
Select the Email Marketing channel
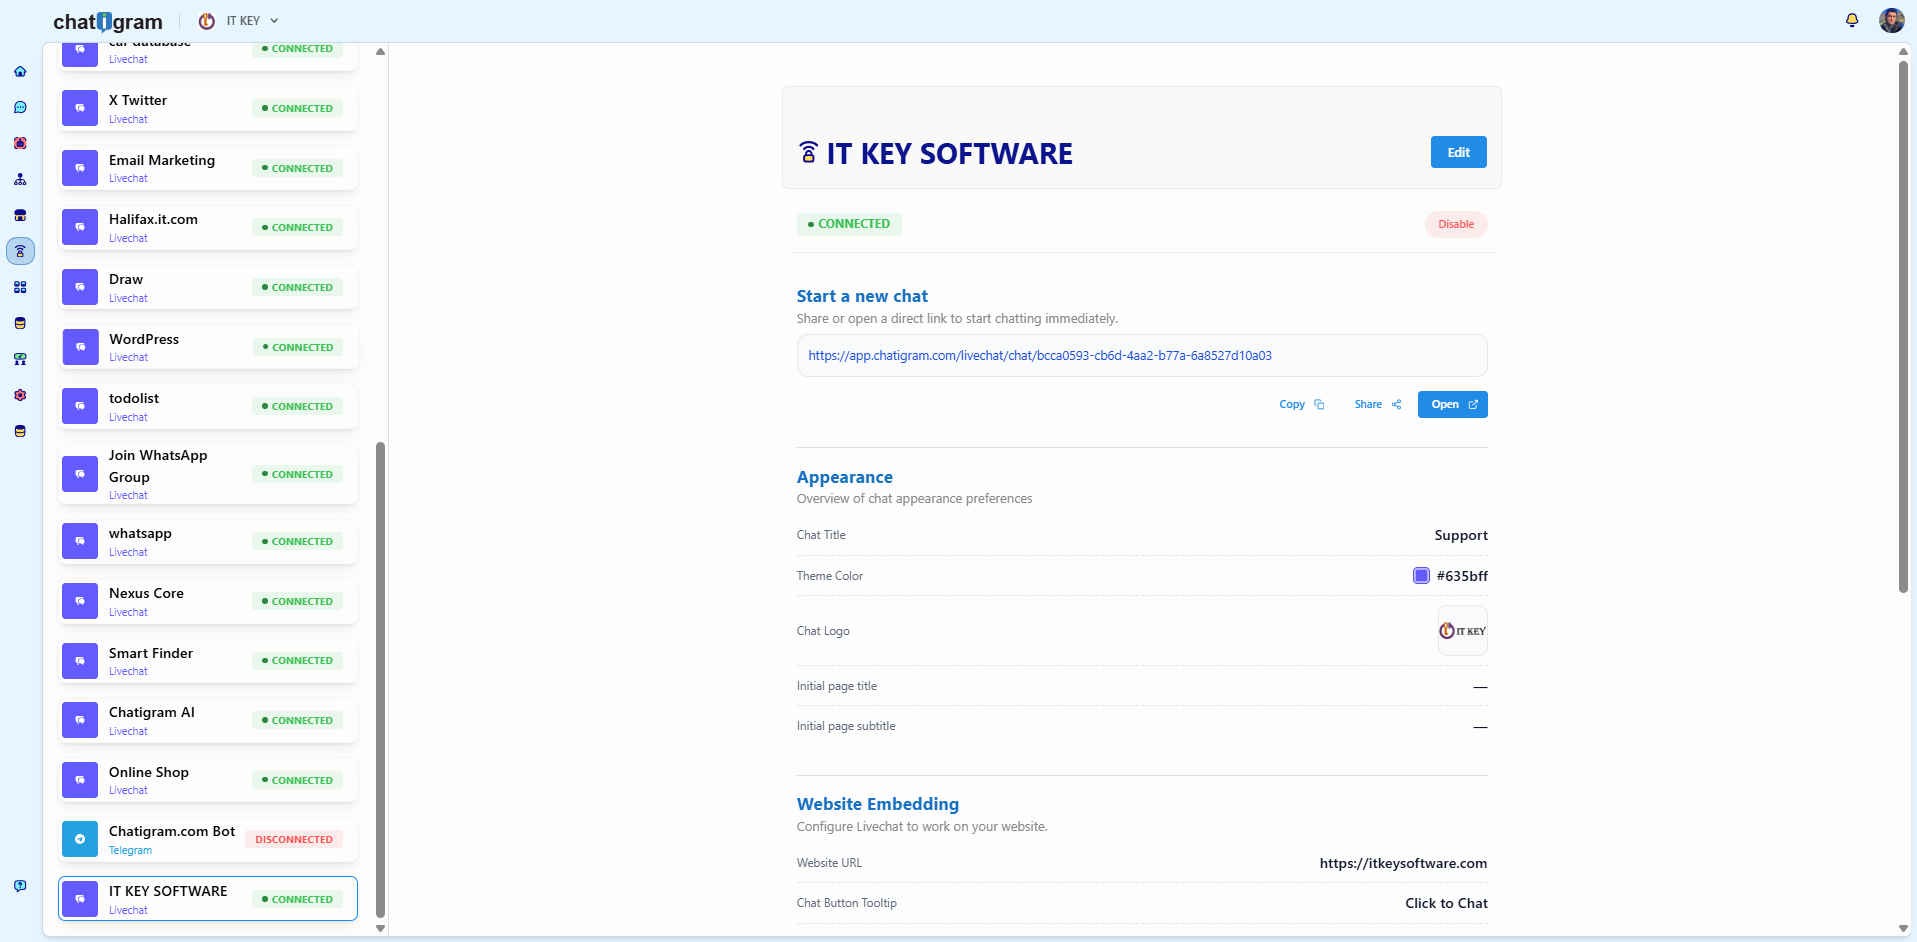point(208,168)
